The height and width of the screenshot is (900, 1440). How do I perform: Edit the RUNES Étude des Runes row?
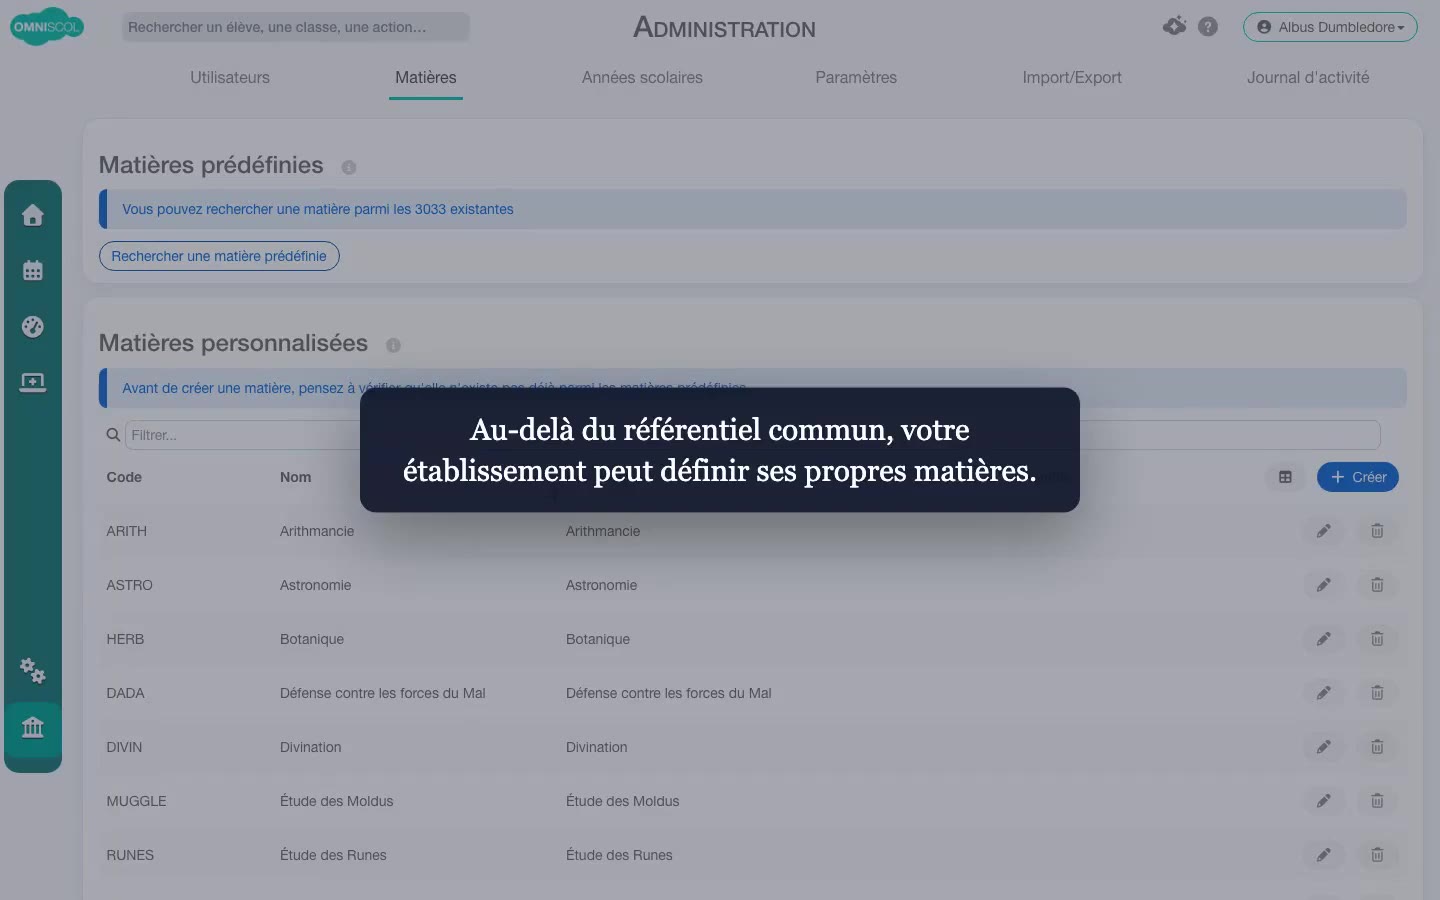pos(1324,855)
